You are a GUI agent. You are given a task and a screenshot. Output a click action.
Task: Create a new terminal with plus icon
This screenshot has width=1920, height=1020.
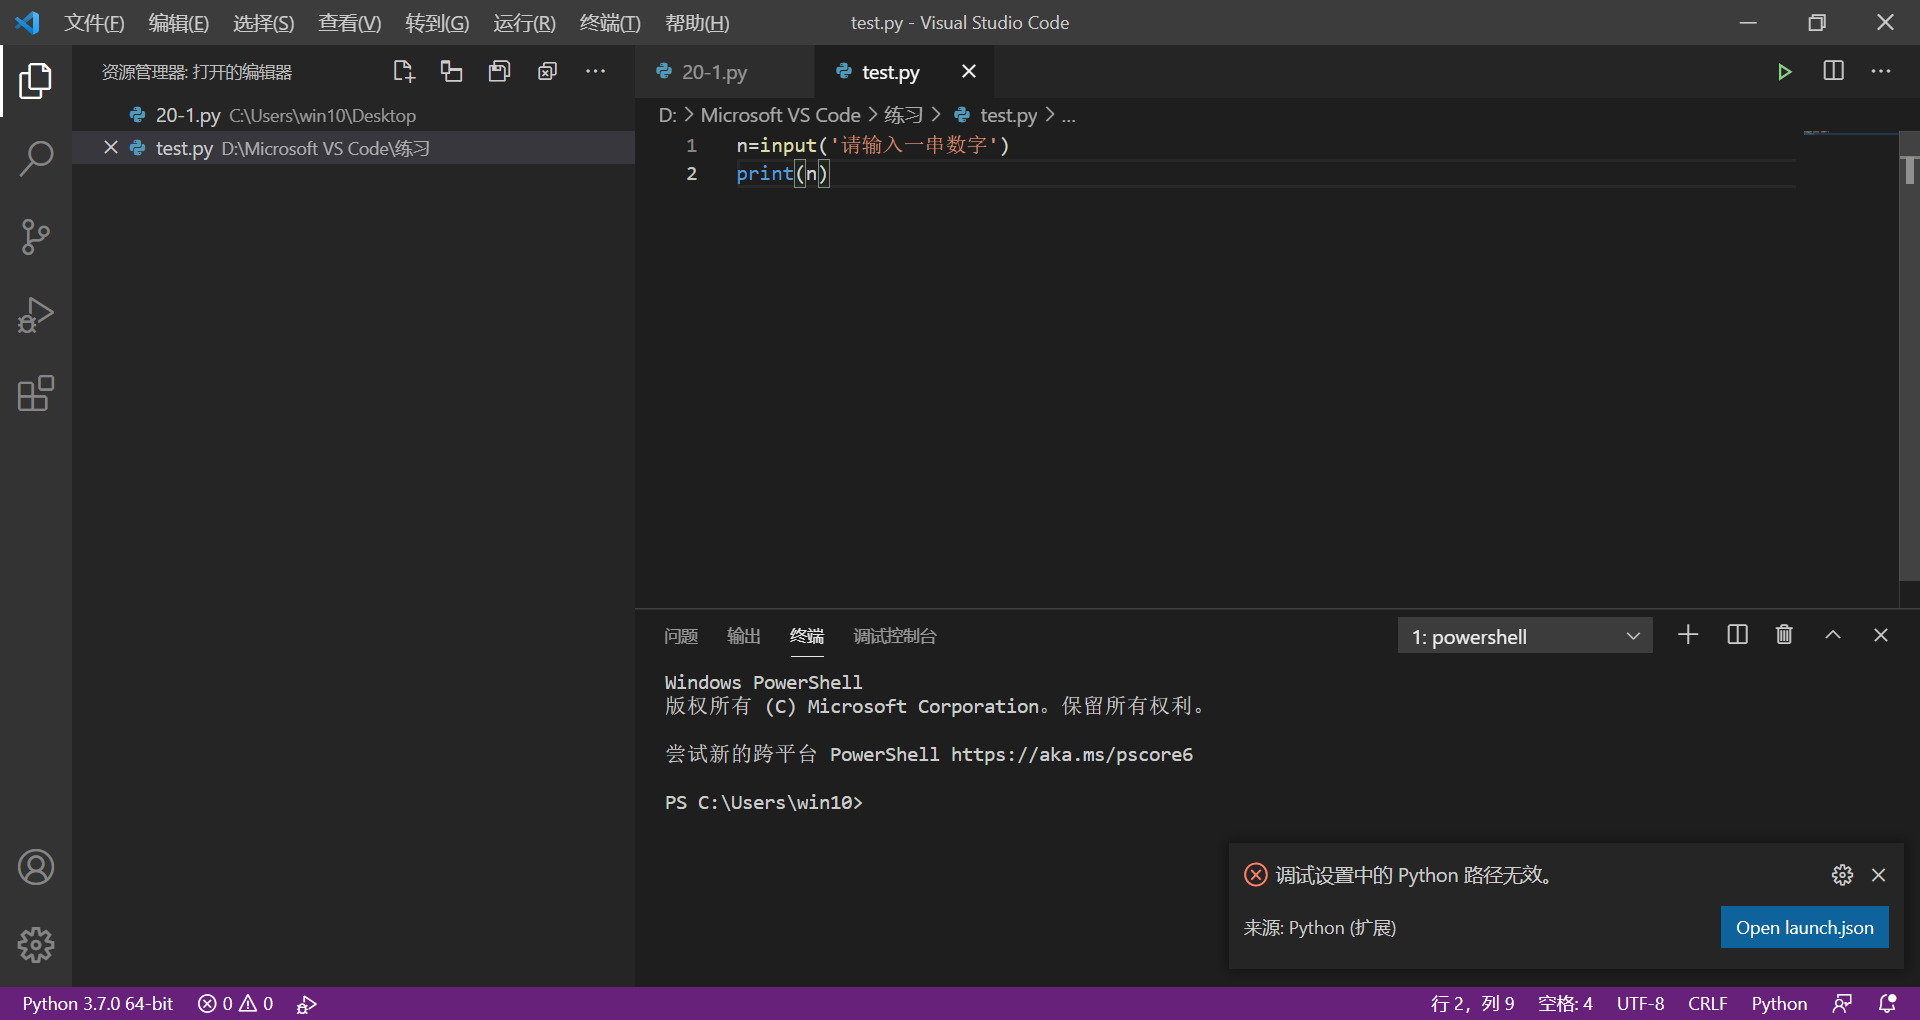pyautogui.click(x=1688, y=635)
